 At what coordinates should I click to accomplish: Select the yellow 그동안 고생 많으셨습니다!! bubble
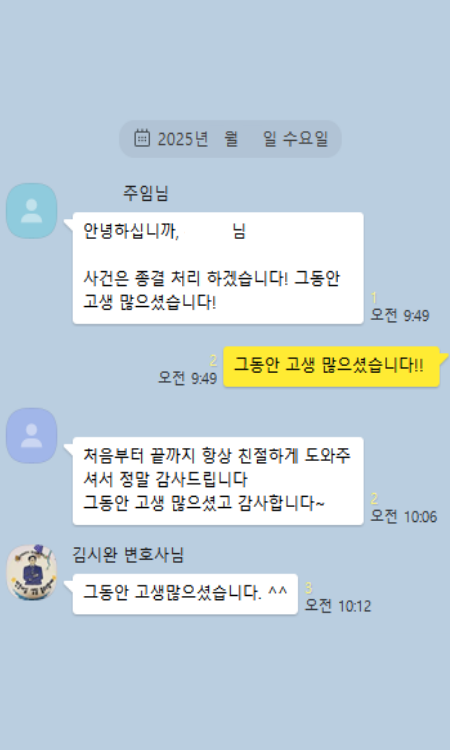point(331,366)
